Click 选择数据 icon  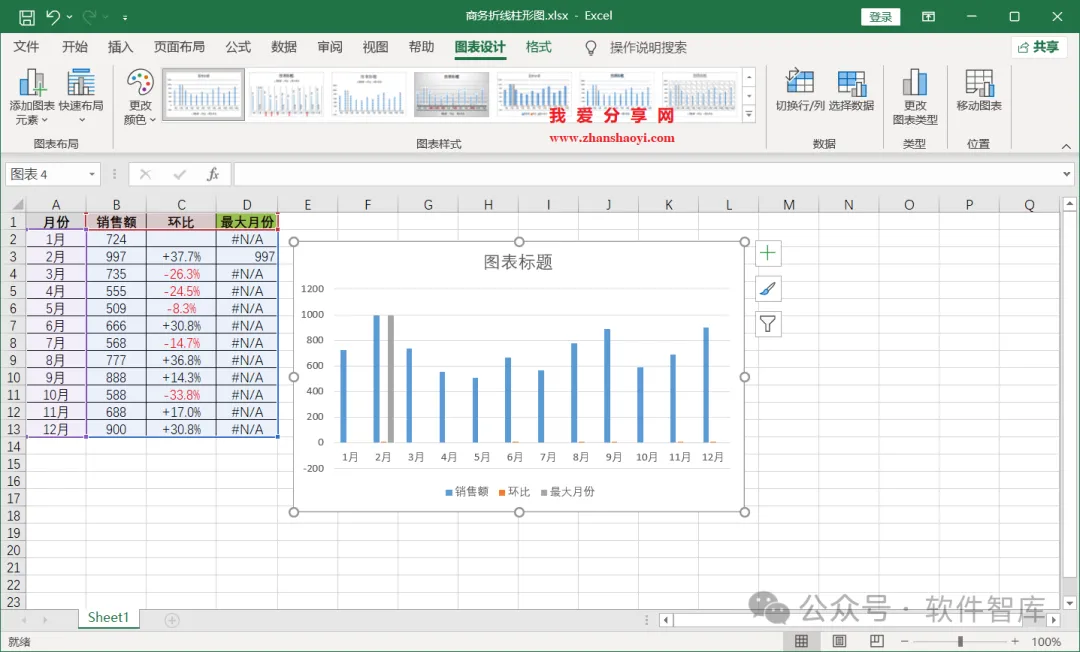coord(851,90)
